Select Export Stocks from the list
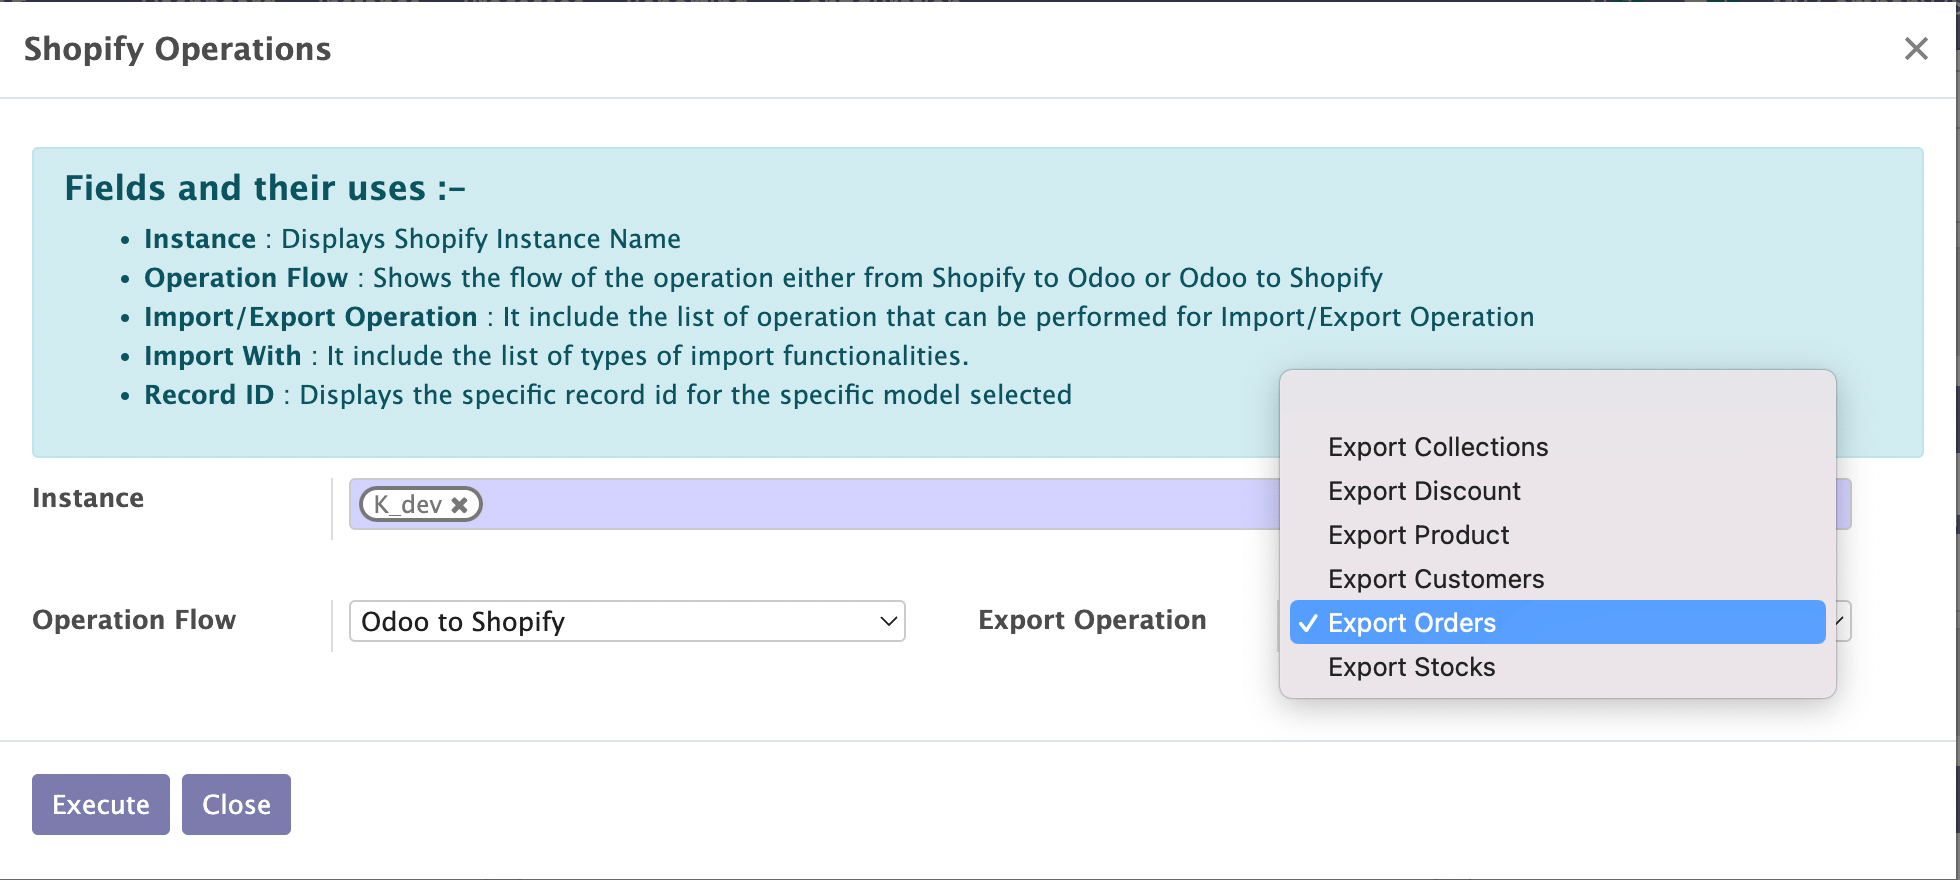Image resolution: width=1960 pixels, height=880 pixels. tap(1411, 667)
